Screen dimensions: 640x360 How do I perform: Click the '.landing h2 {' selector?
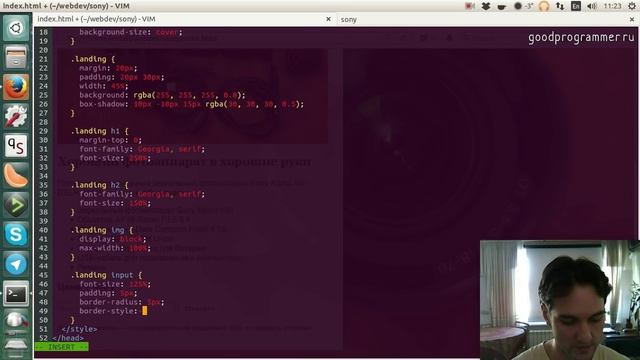pos(100,185)
